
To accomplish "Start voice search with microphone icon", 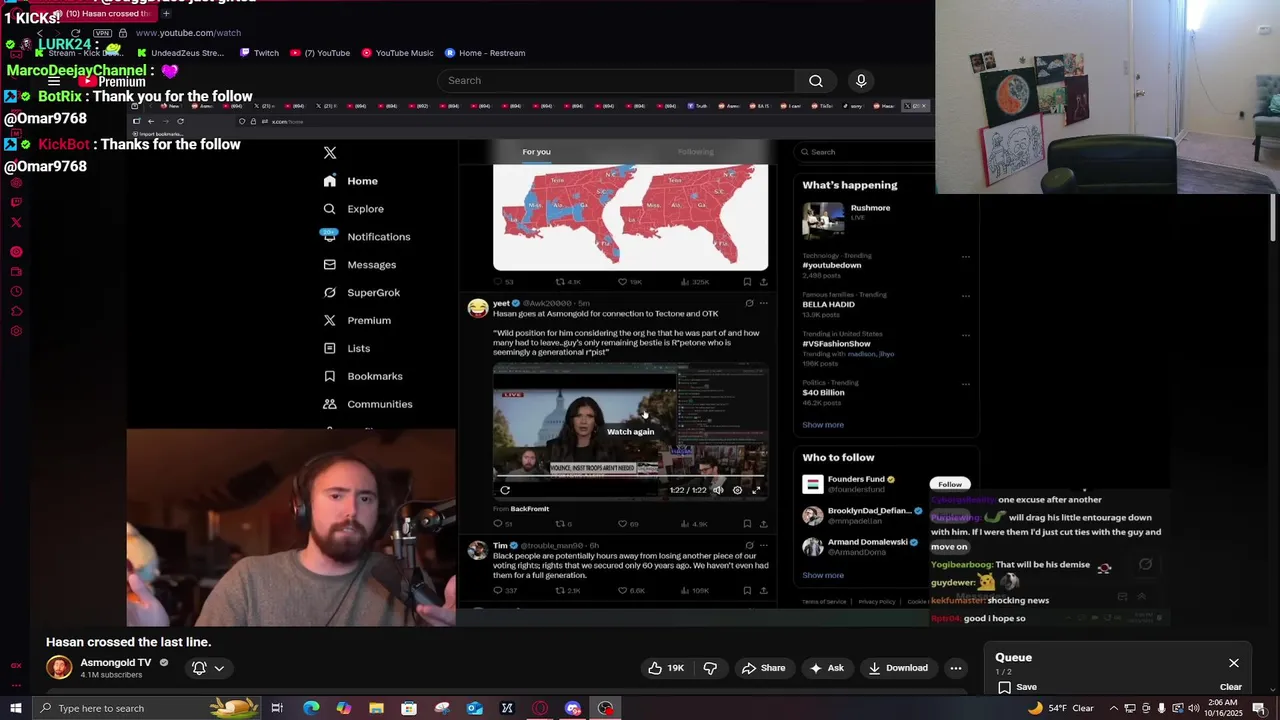I will coord(861,81).
